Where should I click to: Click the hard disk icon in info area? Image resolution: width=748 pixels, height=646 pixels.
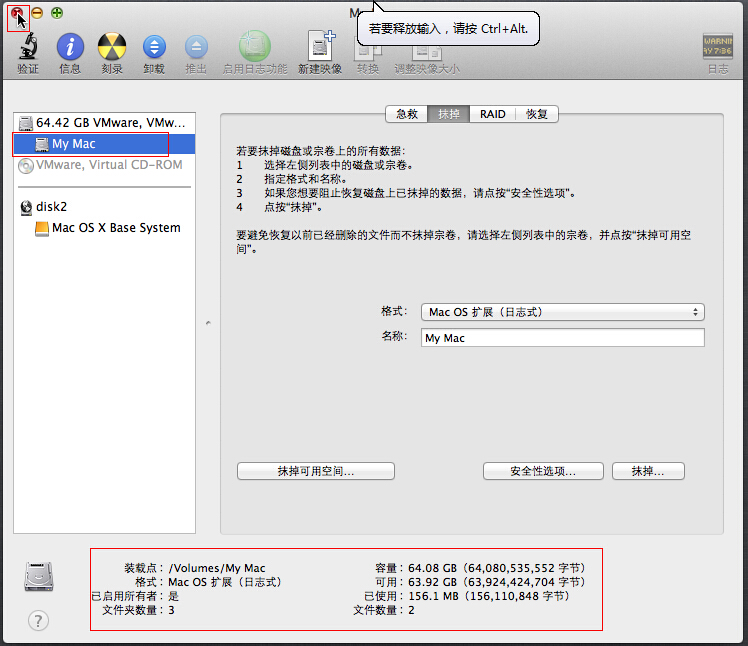39,576
